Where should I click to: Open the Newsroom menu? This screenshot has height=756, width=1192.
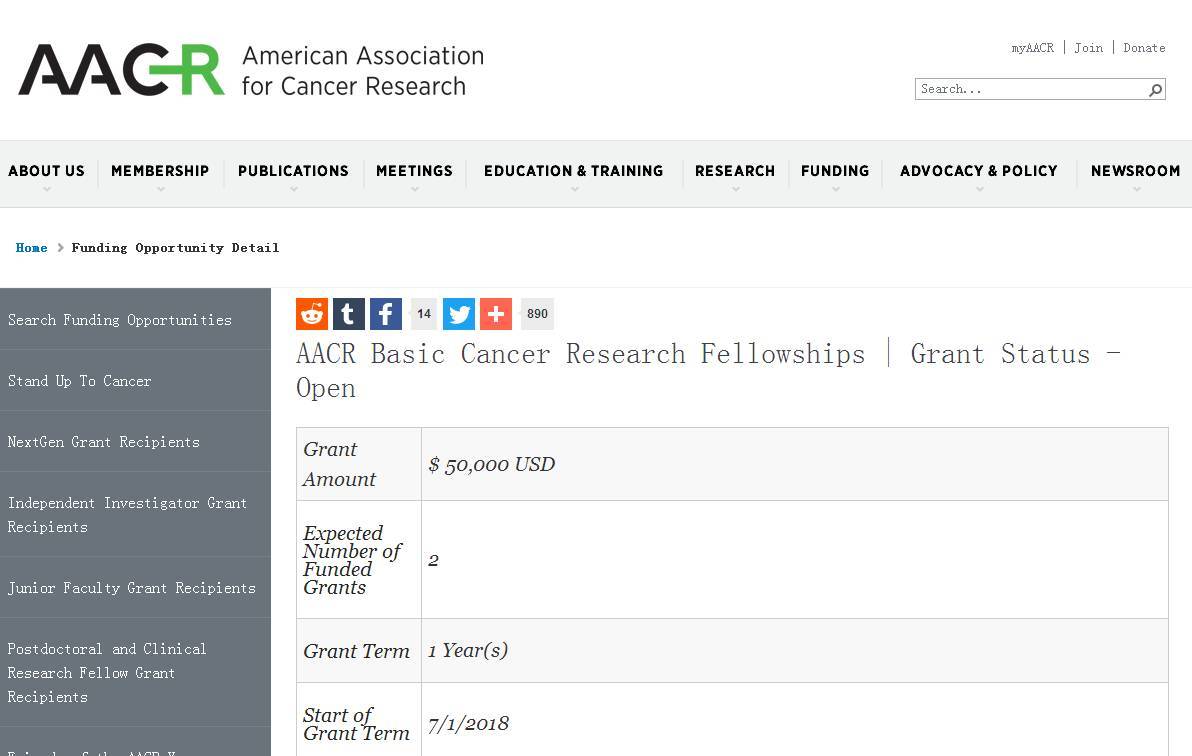(1136, 171)
